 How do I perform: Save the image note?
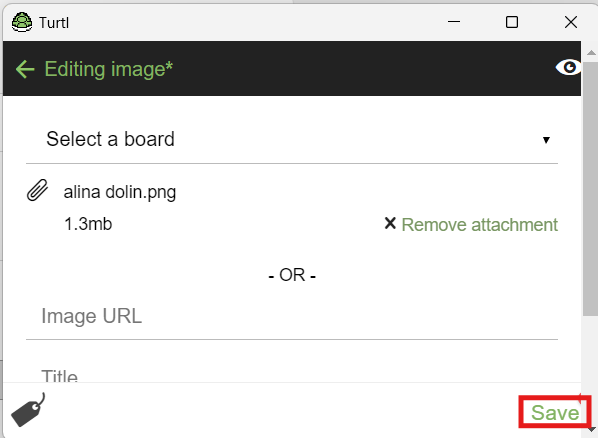coord(555,412)
